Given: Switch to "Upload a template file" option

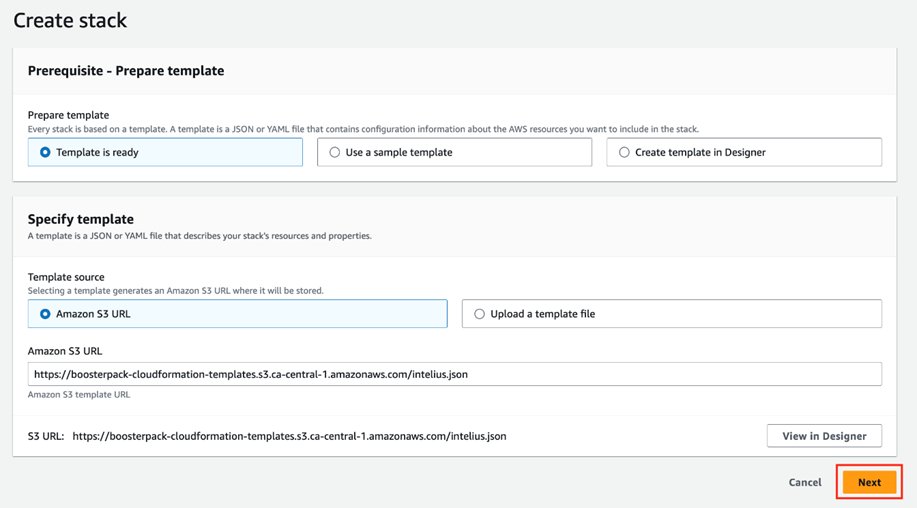Looking at the screenshot, I should (479, 314).
